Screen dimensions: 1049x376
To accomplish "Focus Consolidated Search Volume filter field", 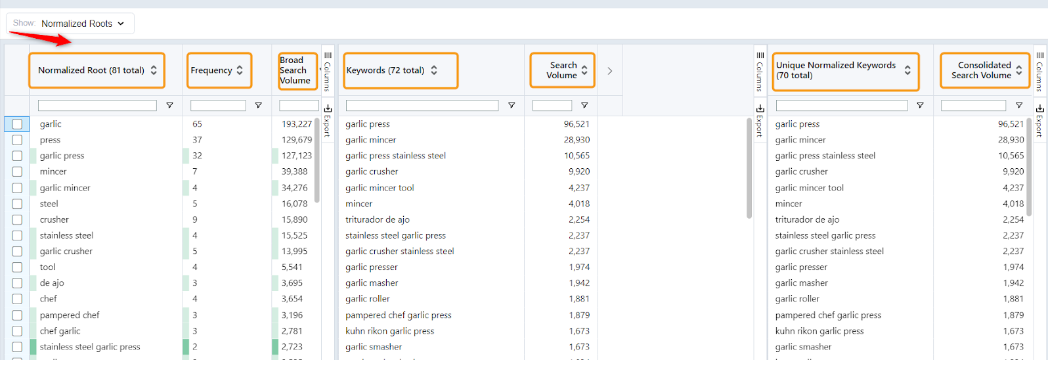I will [x=973, y=106].
